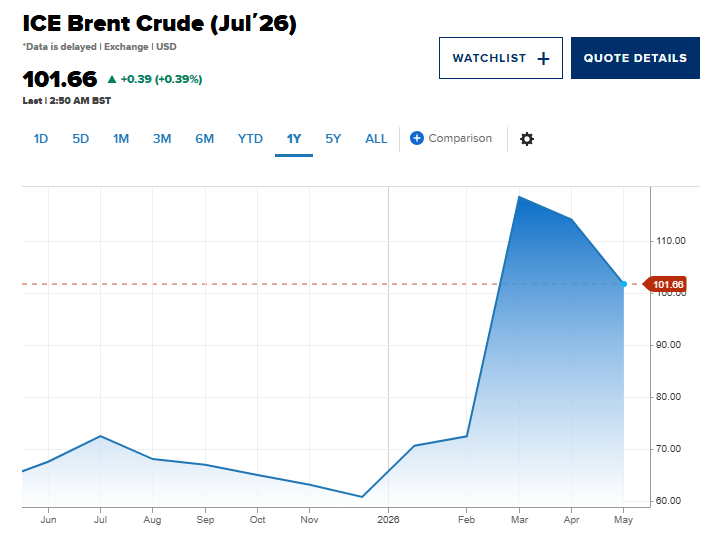Click the March peak on chart
723x537 pixels.
tap(519, 197)
